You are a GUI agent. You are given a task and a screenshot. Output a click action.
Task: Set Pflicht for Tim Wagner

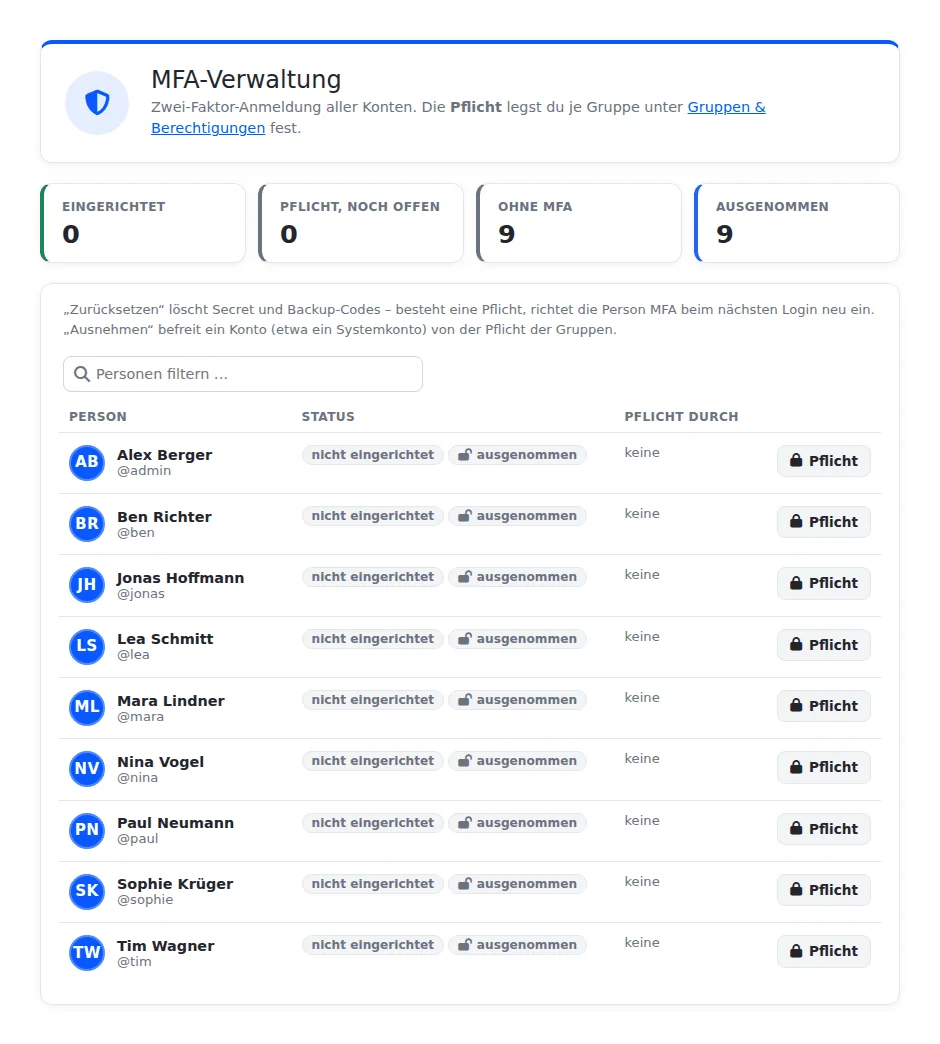point(823,951)
